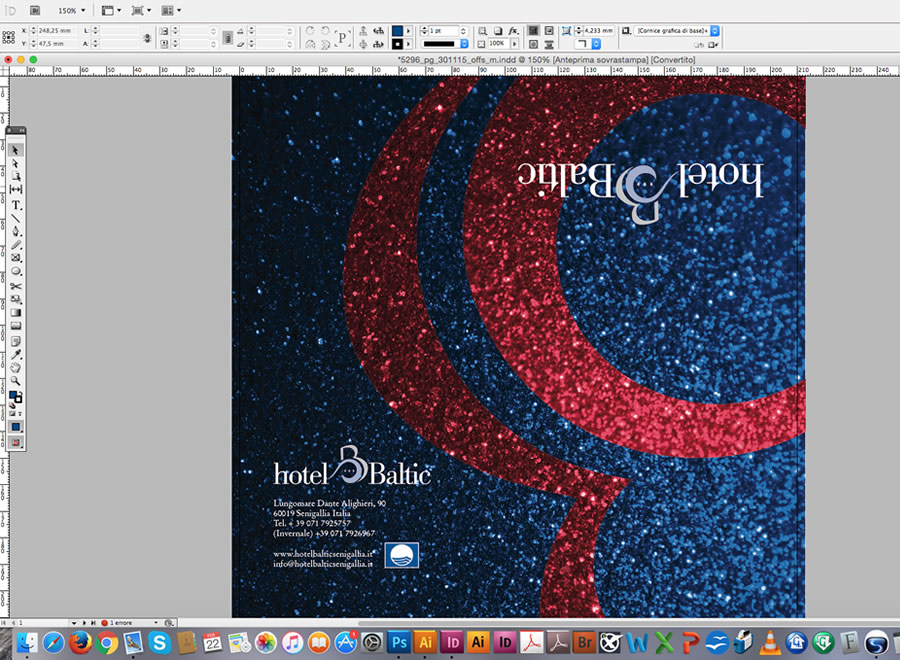Choose the Scissors tool
The width and height of the screenshot is (900, 660).
(x=17, y=285)
